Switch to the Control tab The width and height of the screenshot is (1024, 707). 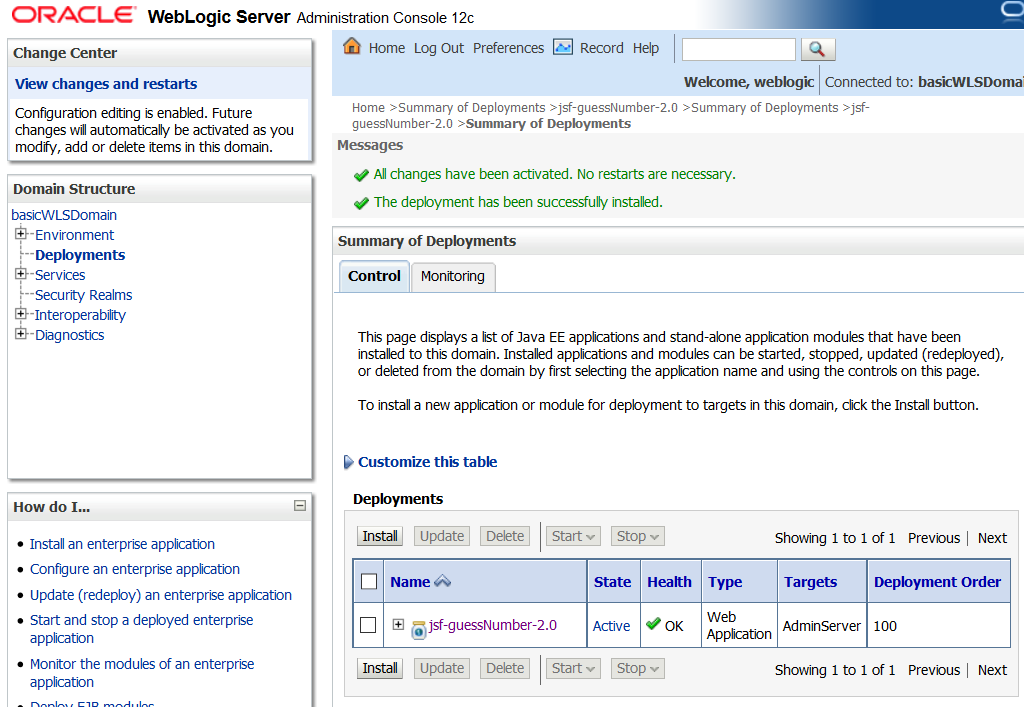coord(374,276)
